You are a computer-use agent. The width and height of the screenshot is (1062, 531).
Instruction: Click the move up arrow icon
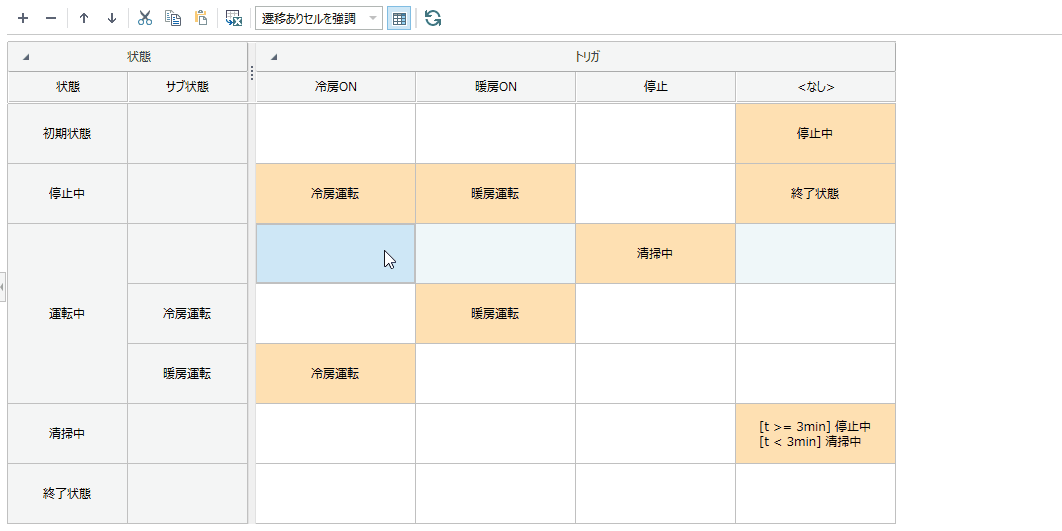click(84, 18)
